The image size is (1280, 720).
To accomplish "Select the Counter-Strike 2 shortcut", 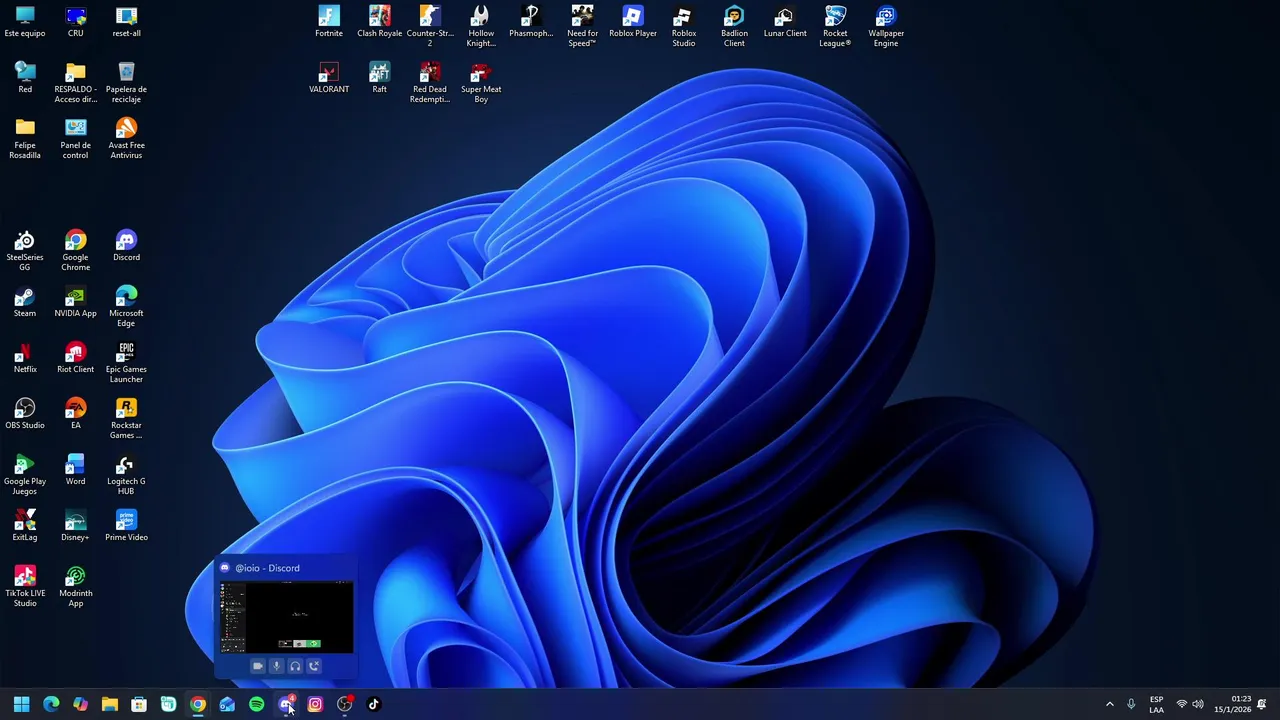I will click(x=430, y=26).
